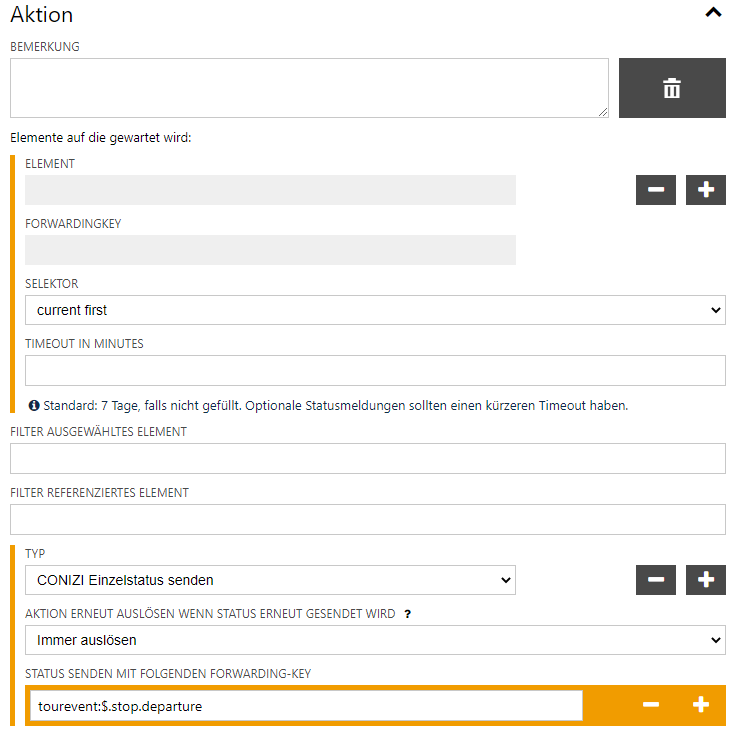
Task: Click minus icon beside Typ dropdown
Action: coord(655,580)
